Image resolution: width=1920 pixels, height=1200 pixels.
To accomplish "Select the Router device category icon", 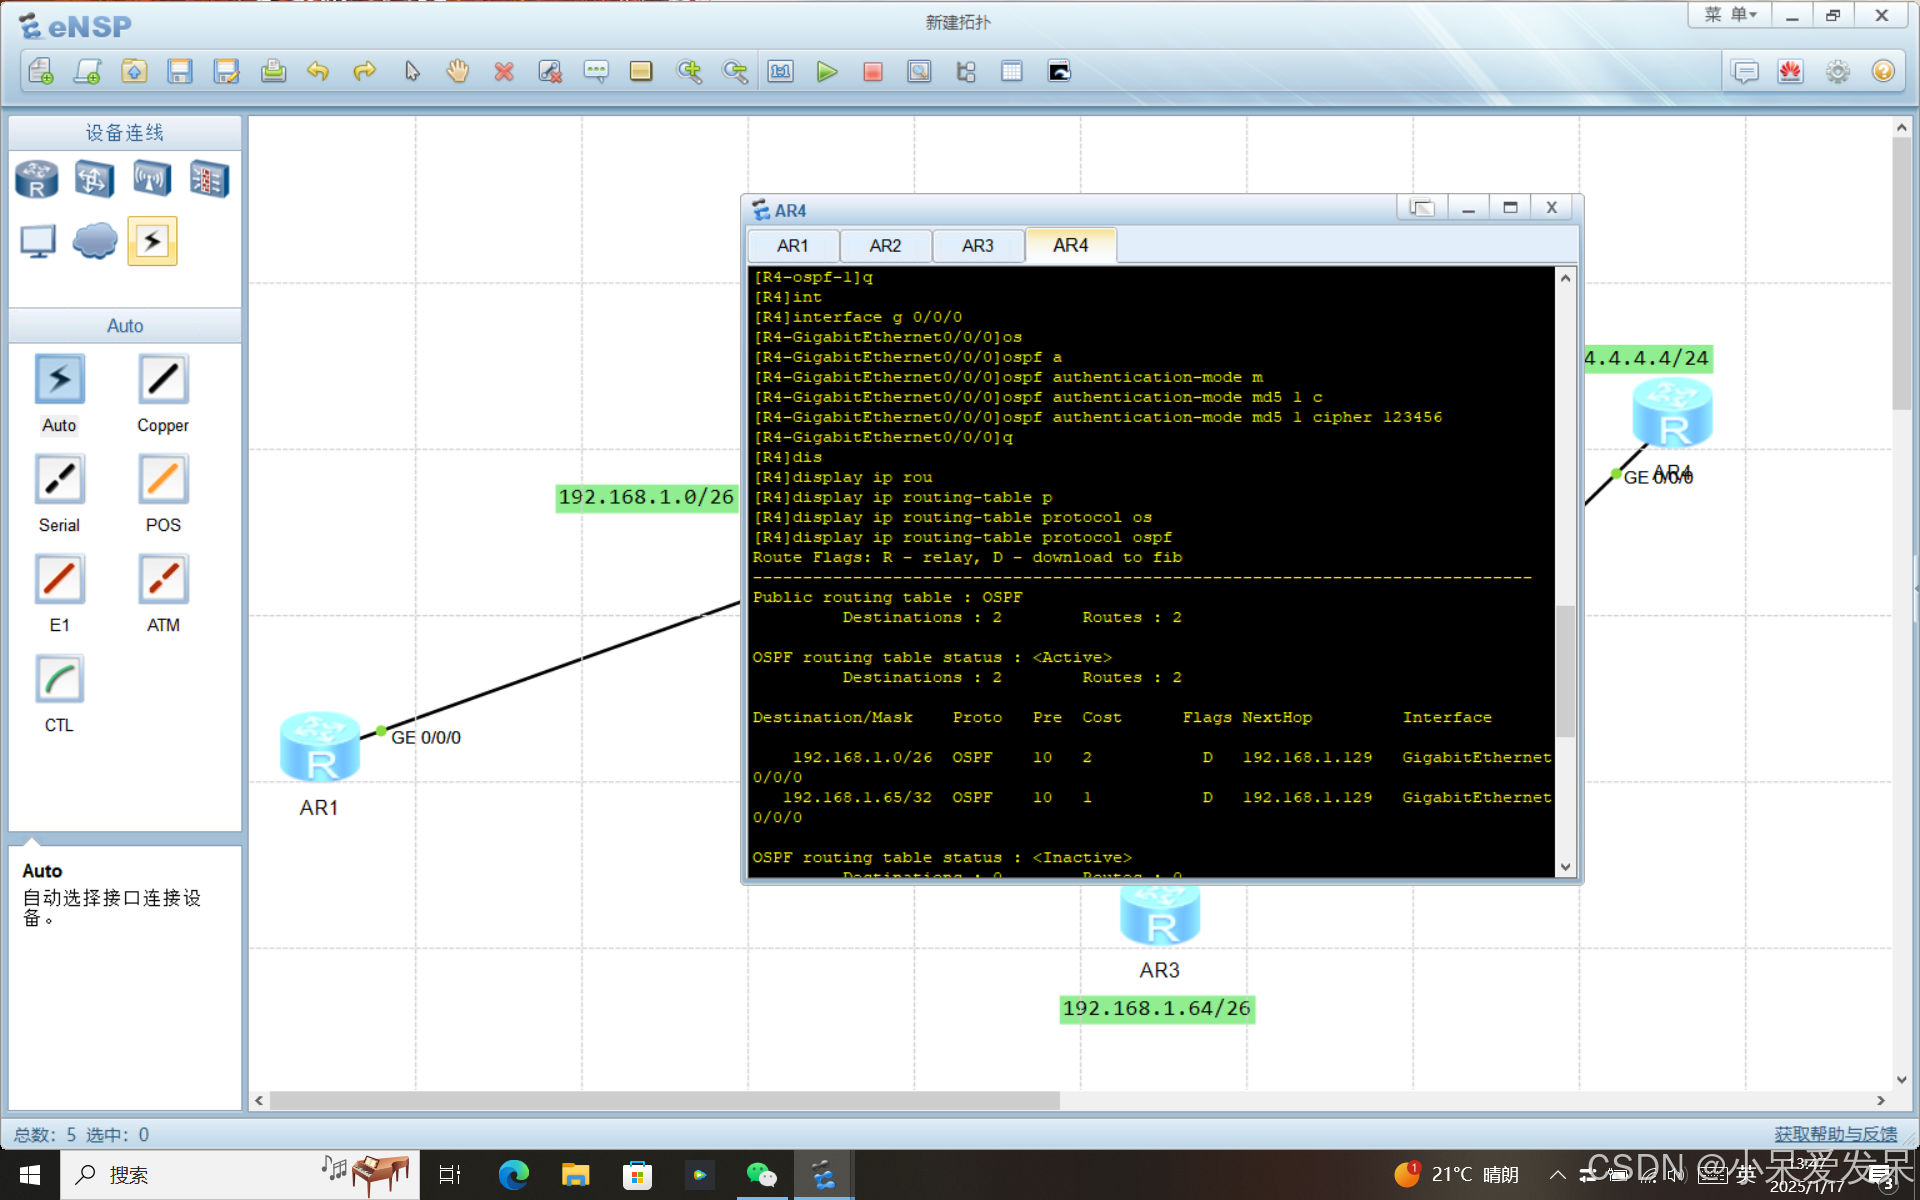I will point(37,180).
